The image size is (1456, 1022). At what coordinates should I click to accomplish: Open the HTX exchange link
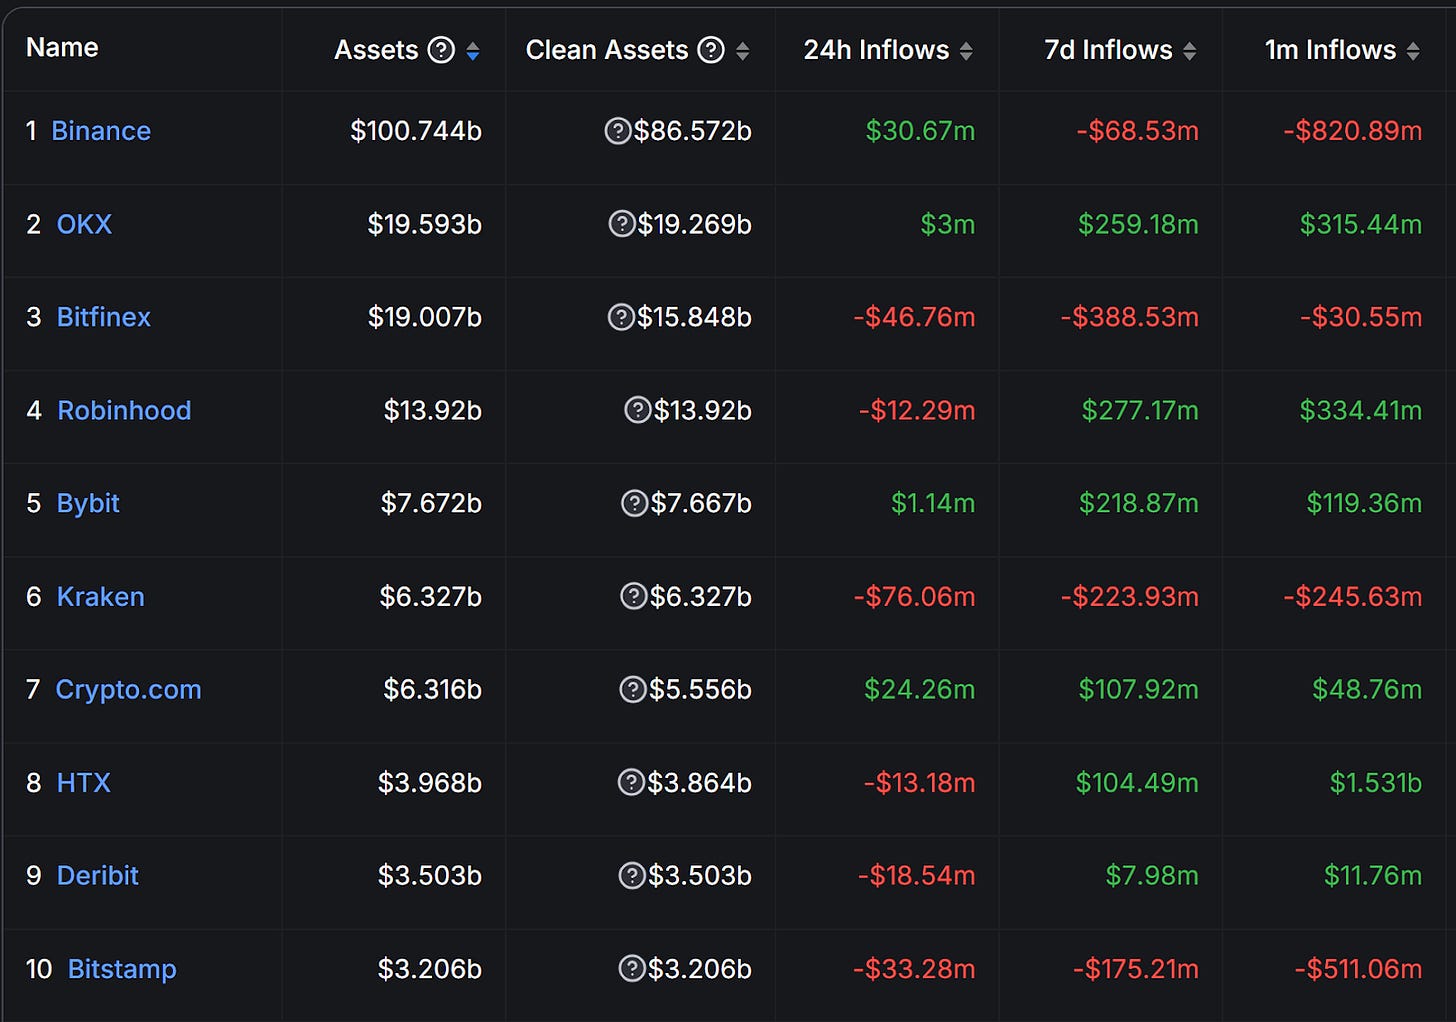84,782
